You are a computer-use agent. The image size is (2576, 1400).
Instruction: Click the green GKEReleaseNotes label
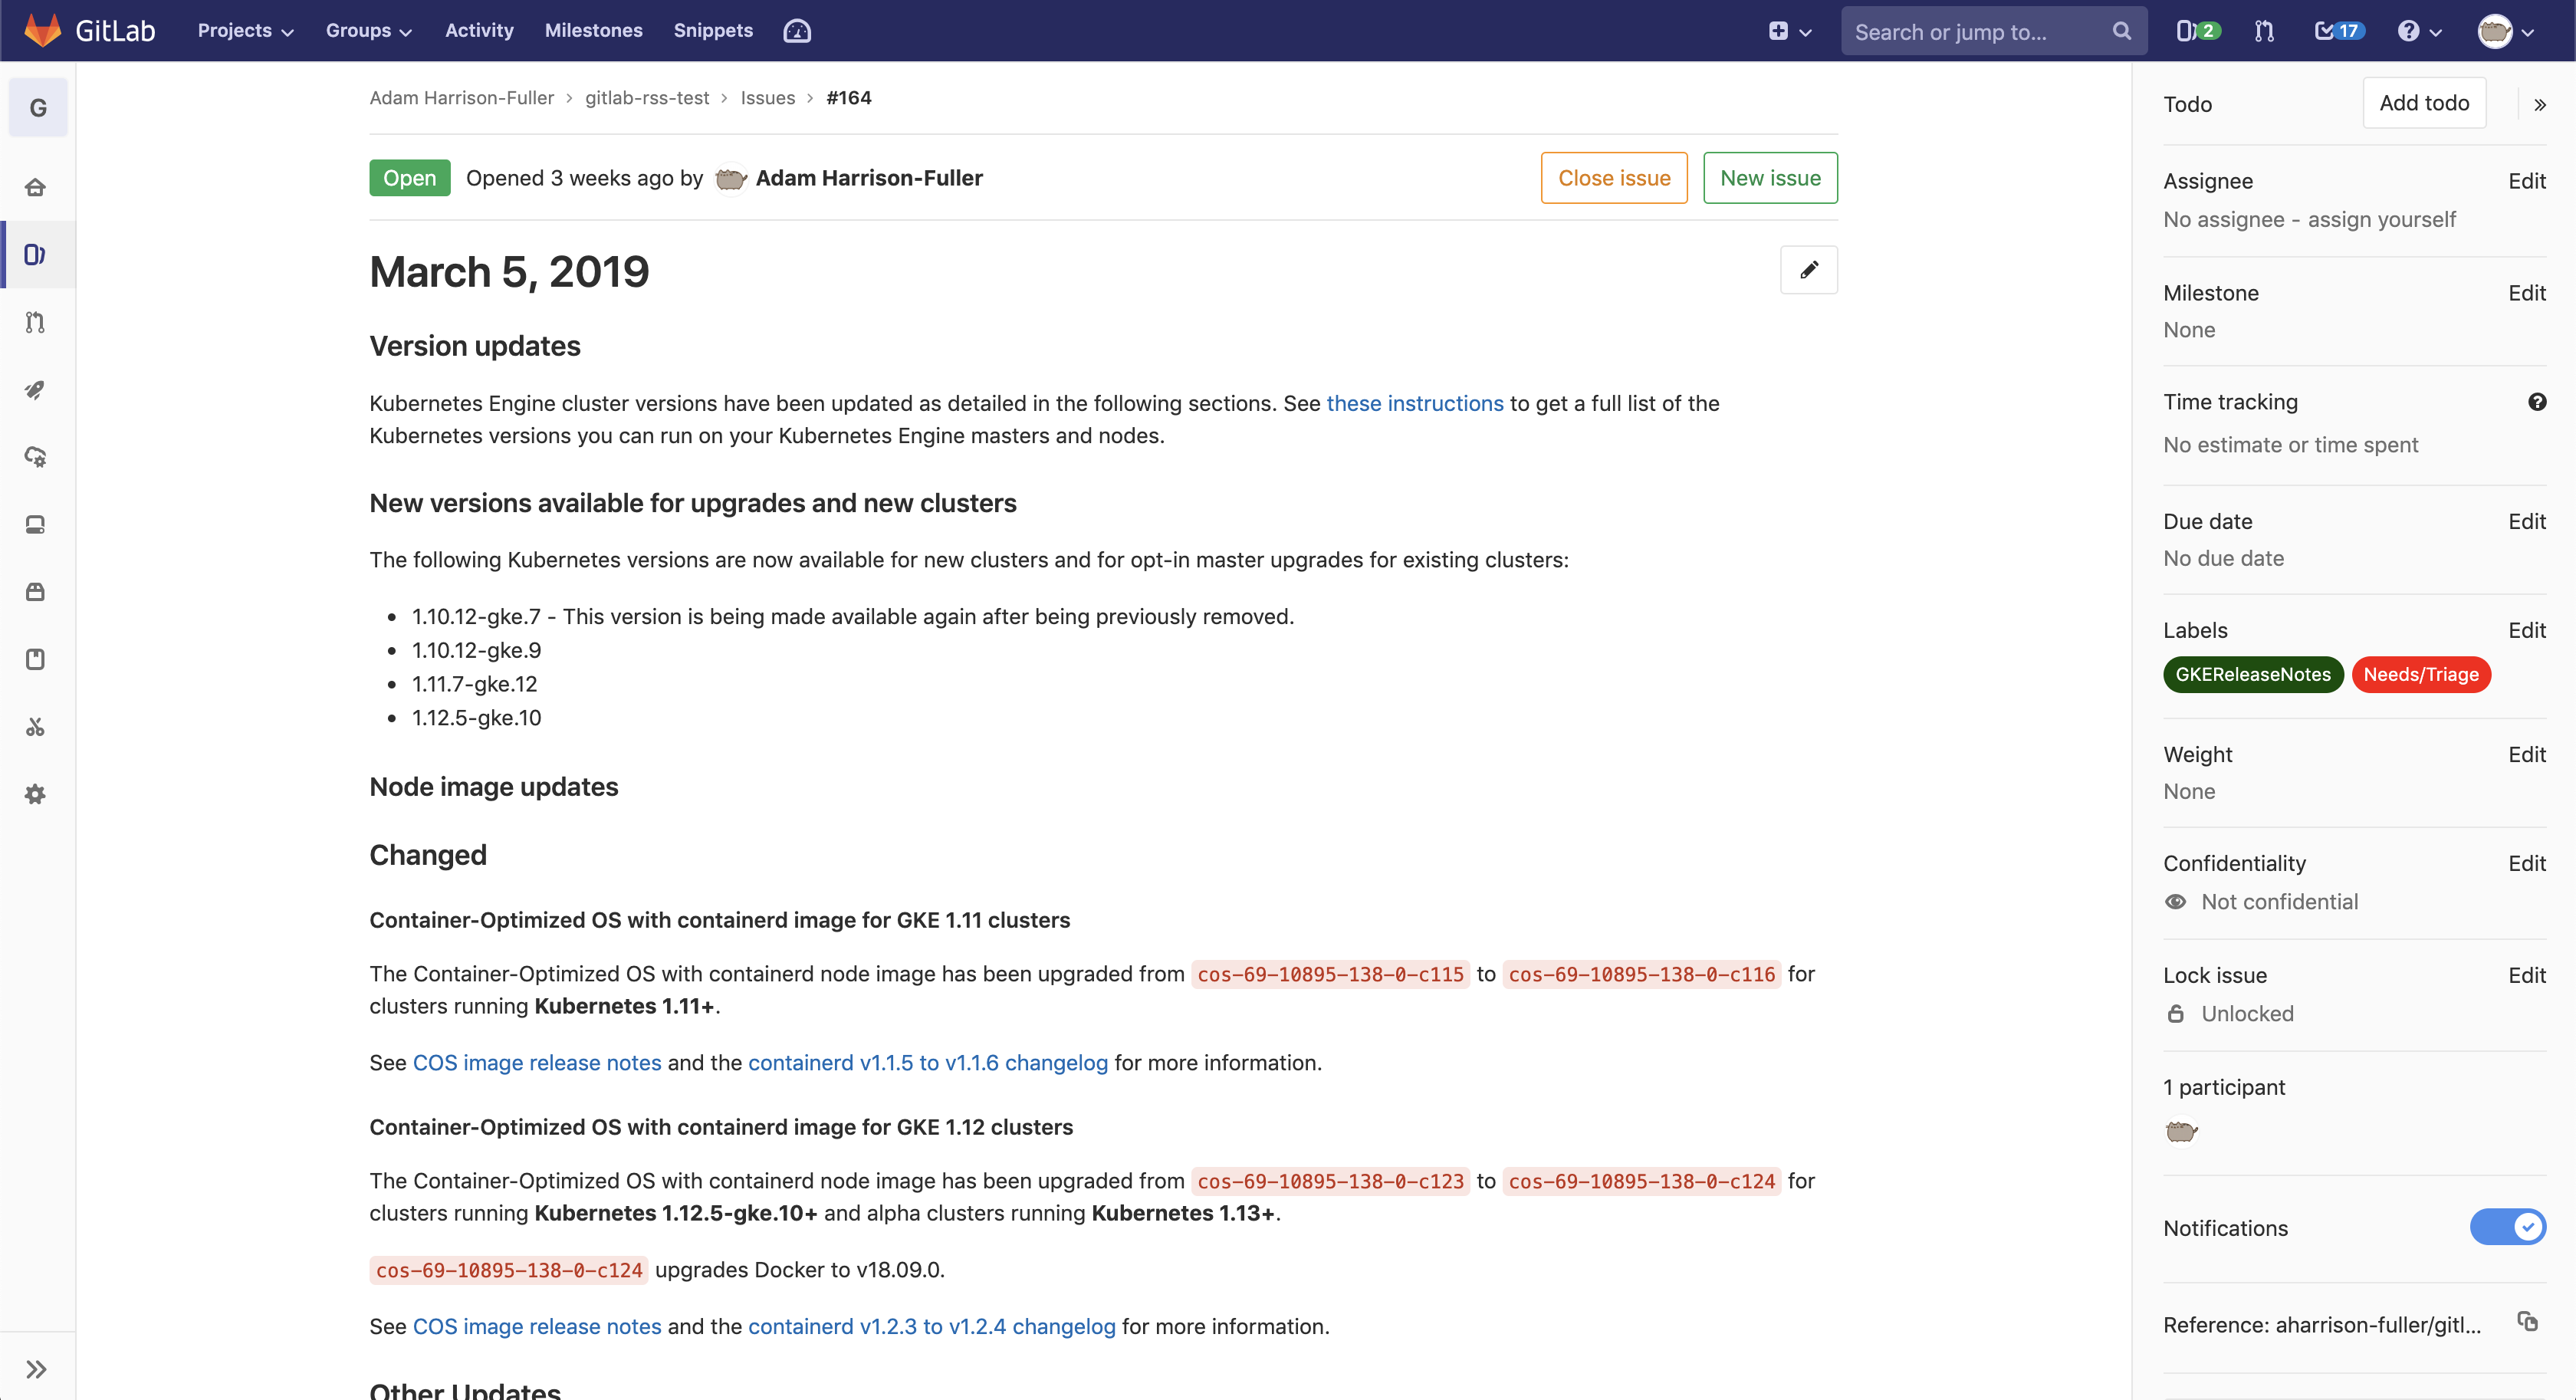click(2252, 674)
